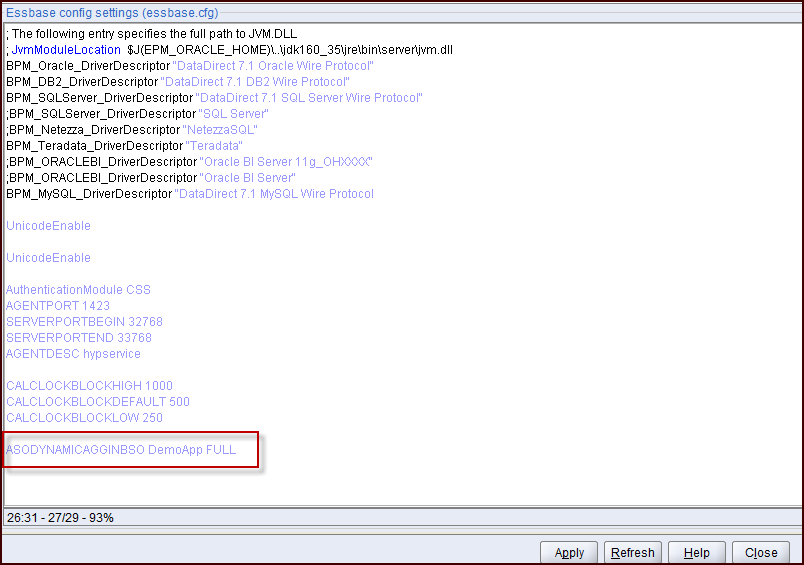
Task: Click the second UnicodeEnable entry
Action: click(x=48, y=257)
